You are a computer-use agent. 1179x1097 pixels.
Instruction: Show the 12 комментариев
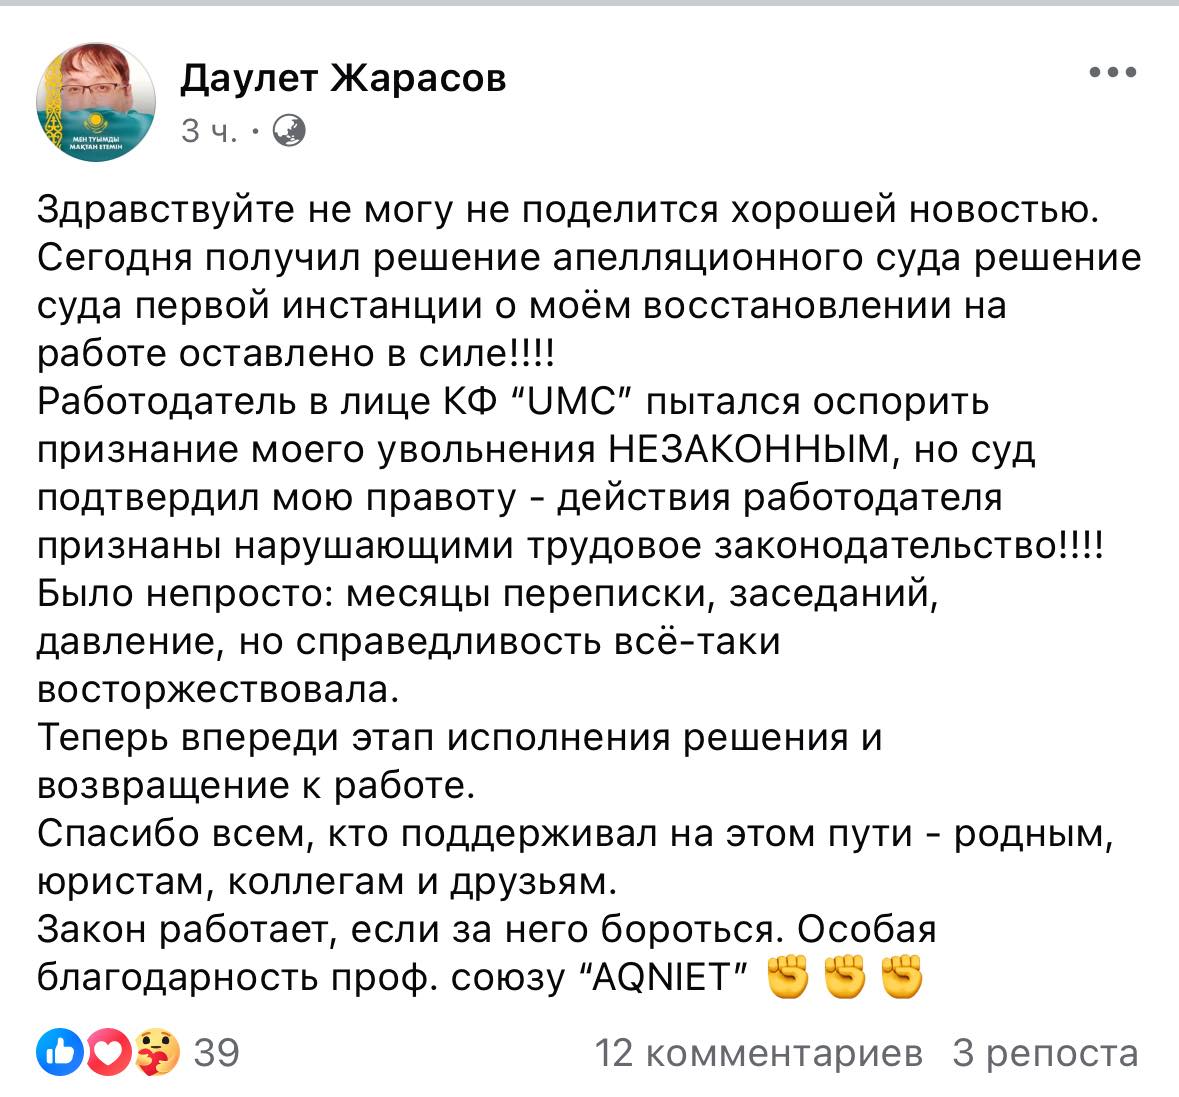point(759,1053)
